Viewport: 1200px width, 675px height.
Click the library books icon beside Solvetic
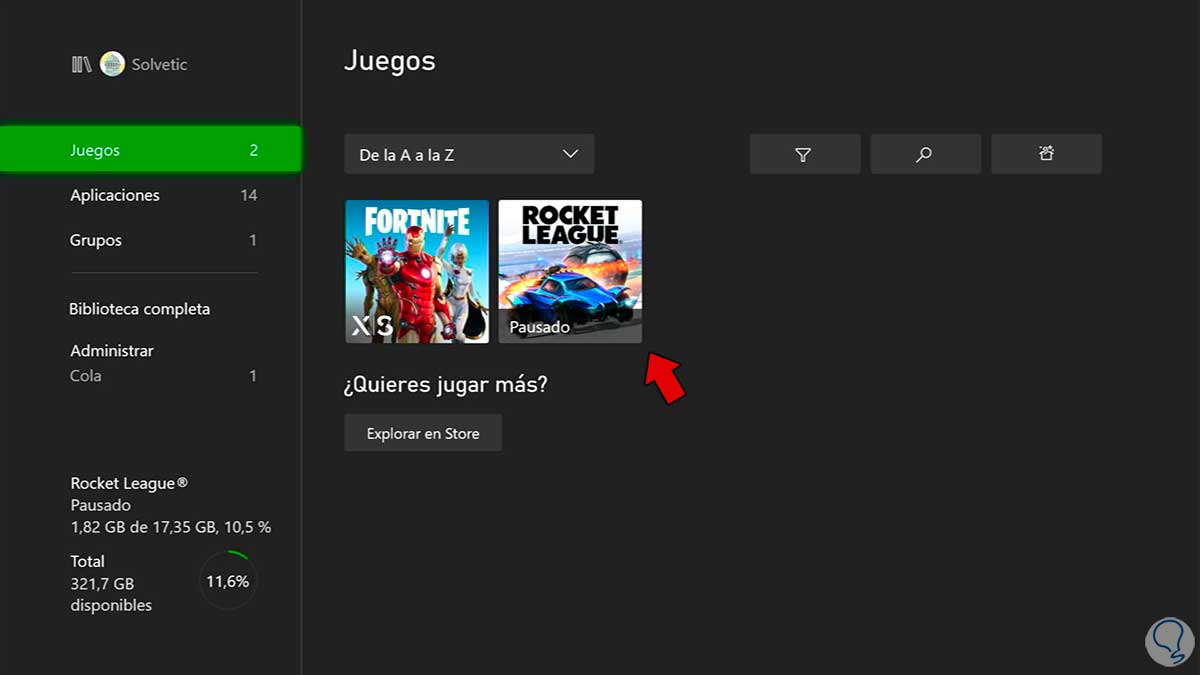pyautogui.click(x=82, y=64)
